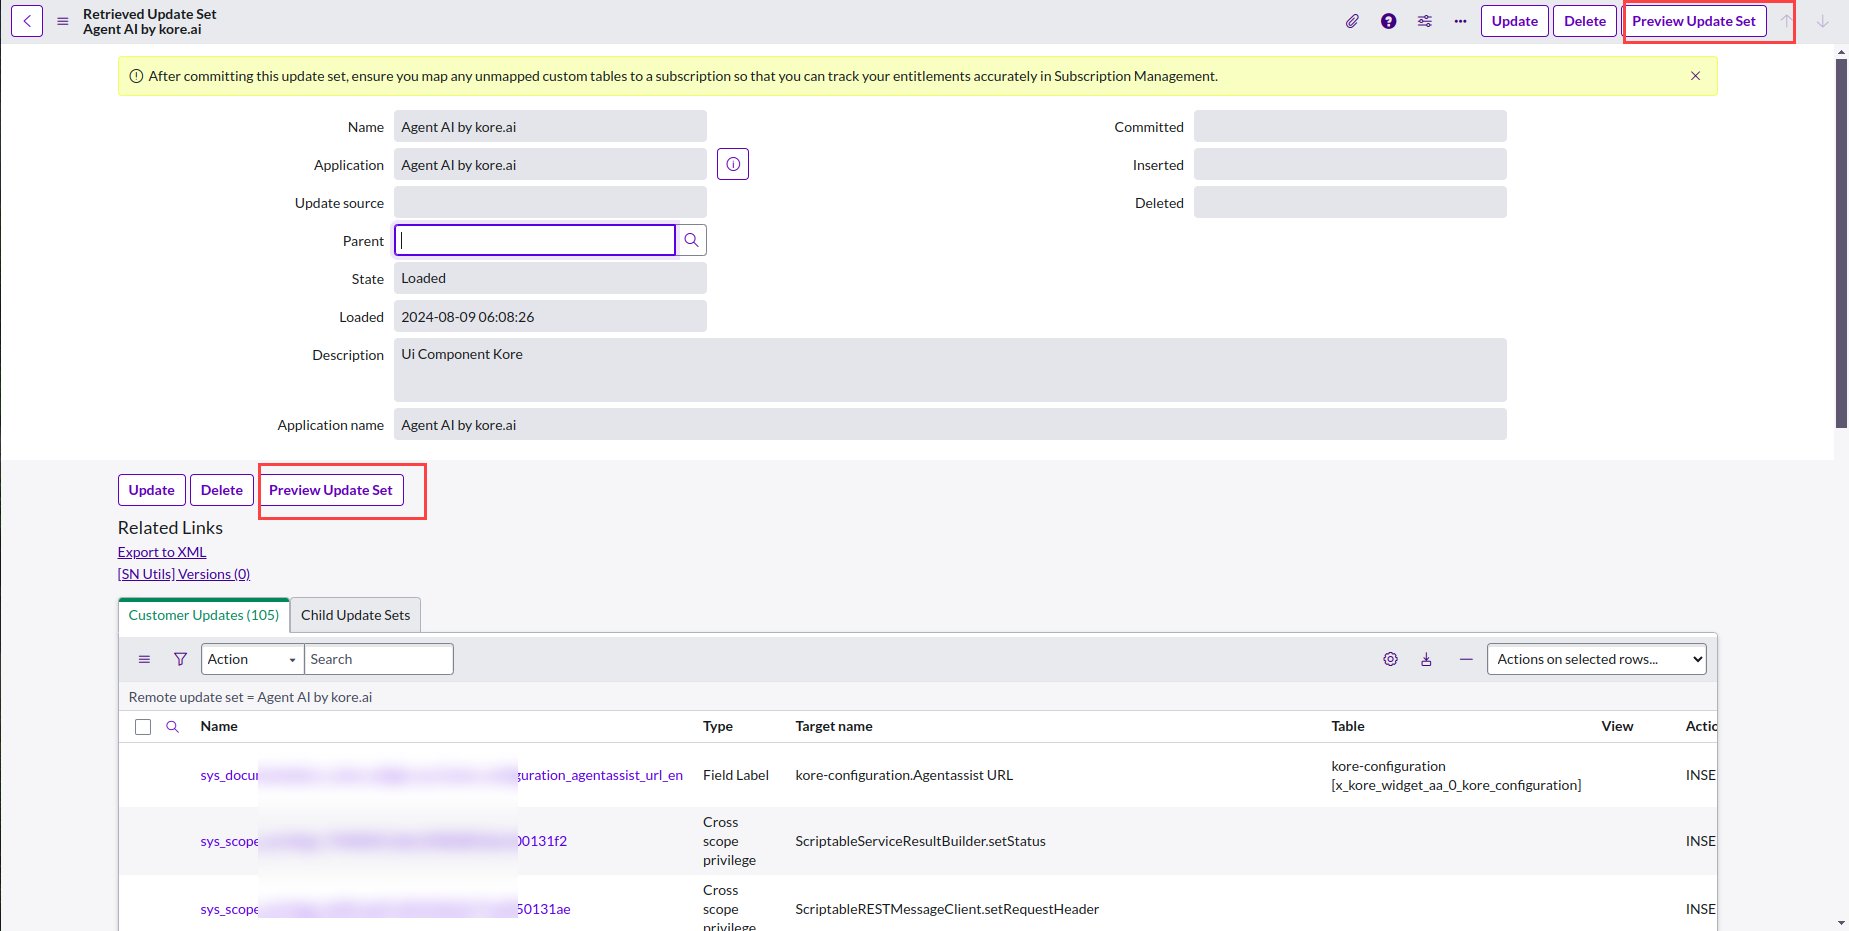This screenshot has height=931, width=1849.
Task: Select the Customer Updates (105) tab
Action: tap(204, 615)
